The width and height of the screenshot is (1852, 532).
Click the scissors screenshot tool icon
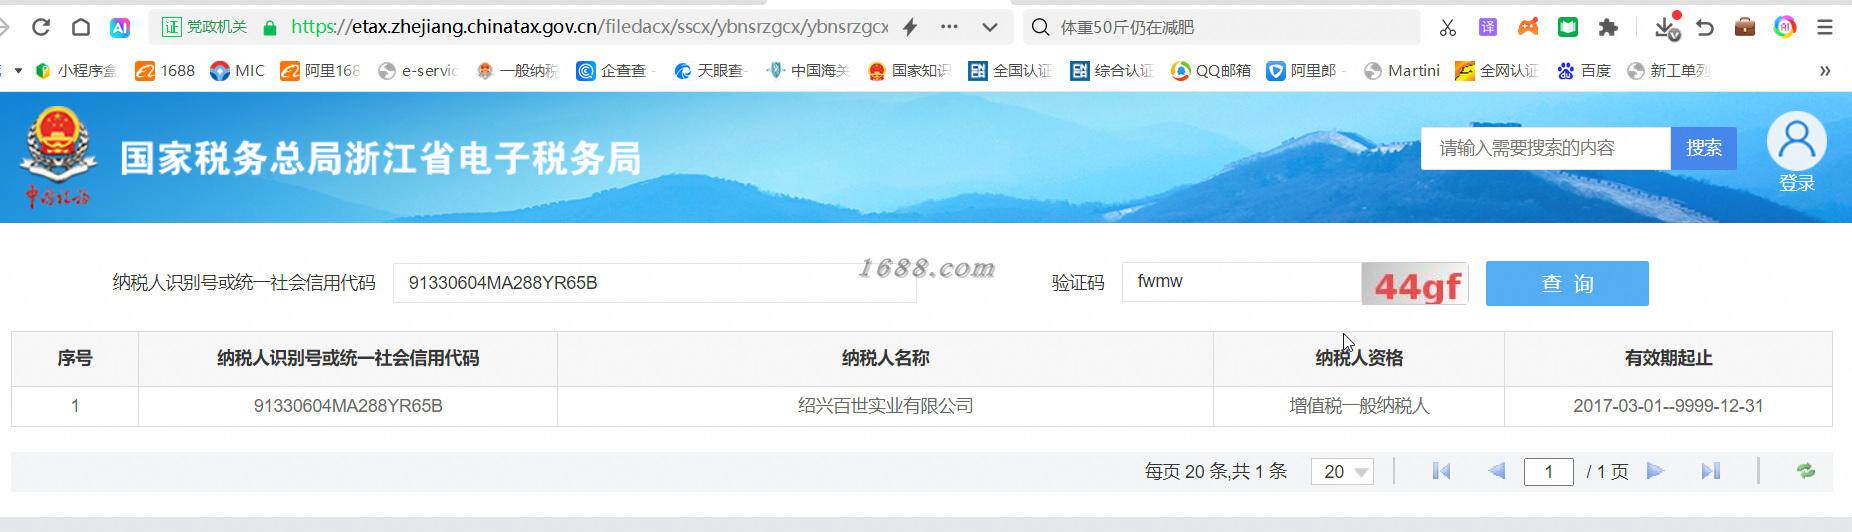click(x=1447, y=27)
